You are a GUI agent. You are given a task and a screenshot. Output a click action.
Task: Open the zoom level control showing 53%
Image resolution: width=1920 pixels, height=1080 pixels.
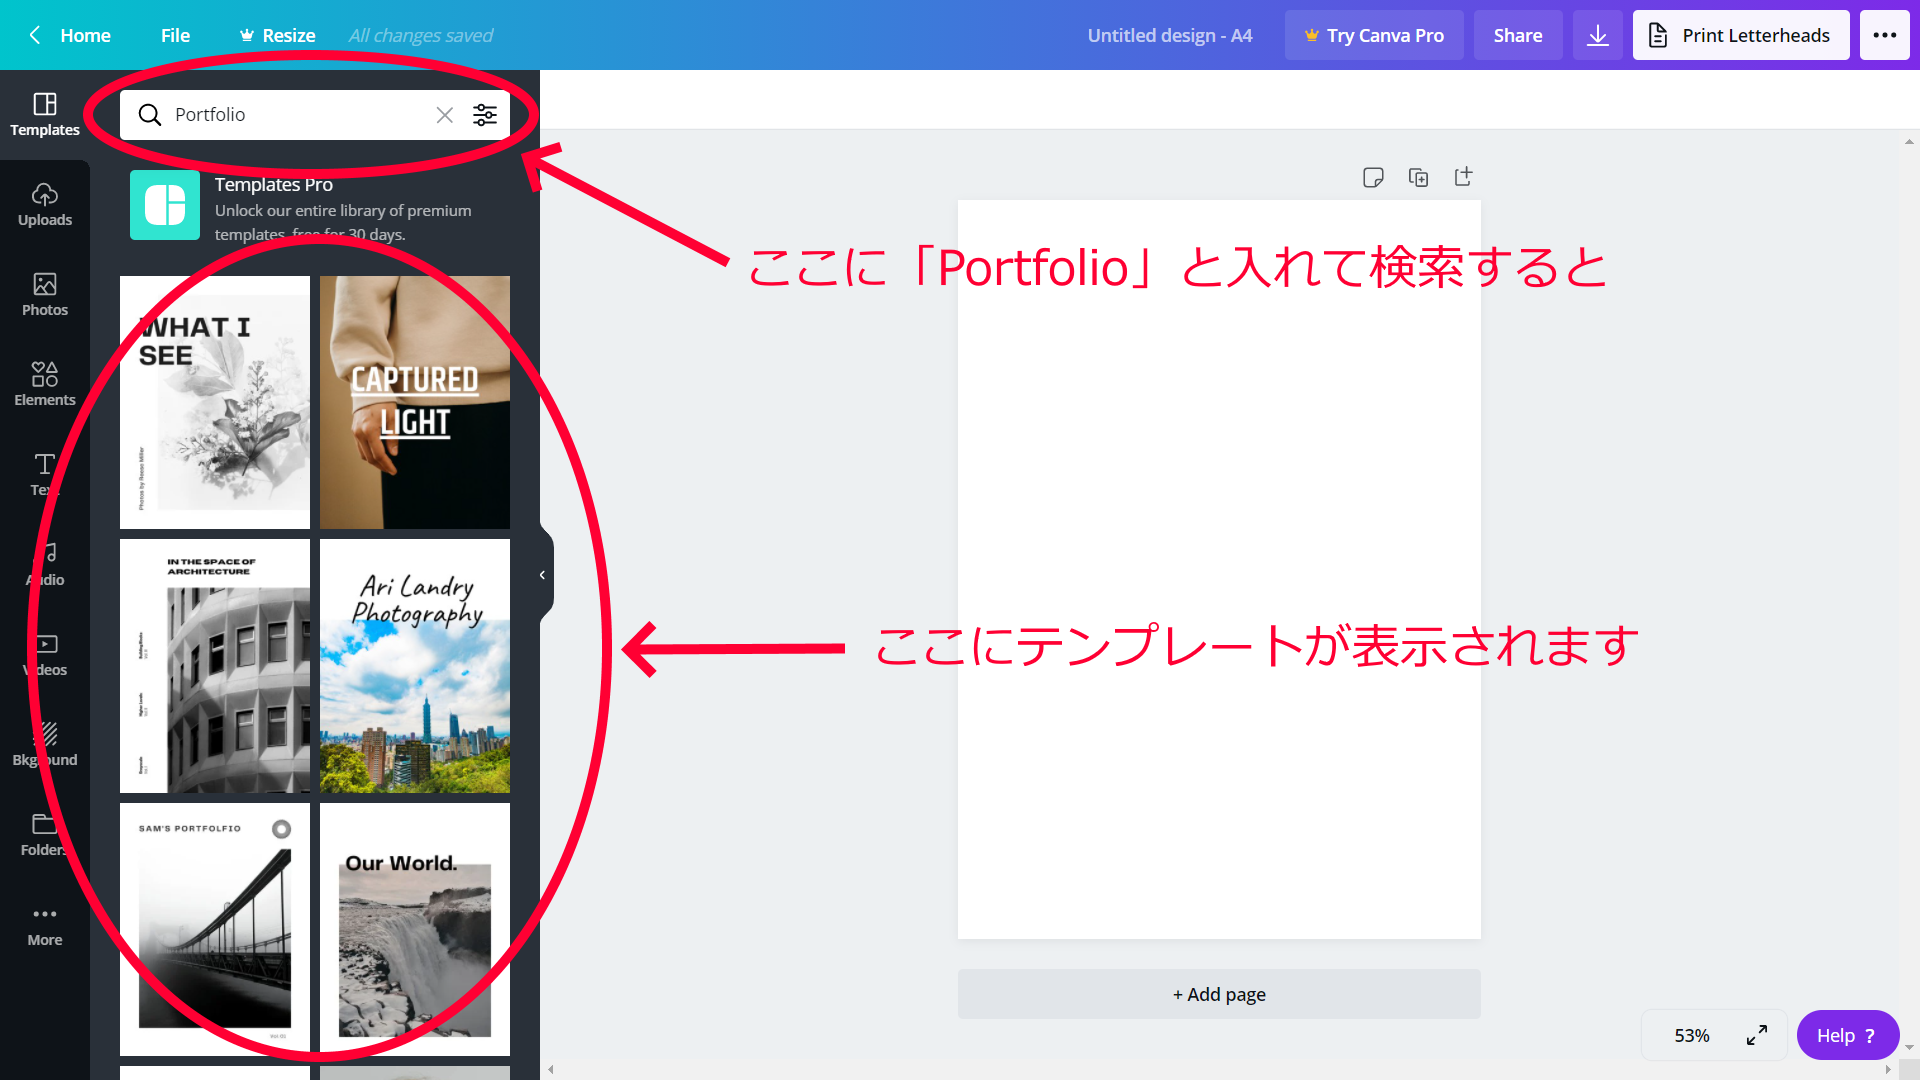point(1692,1035)
